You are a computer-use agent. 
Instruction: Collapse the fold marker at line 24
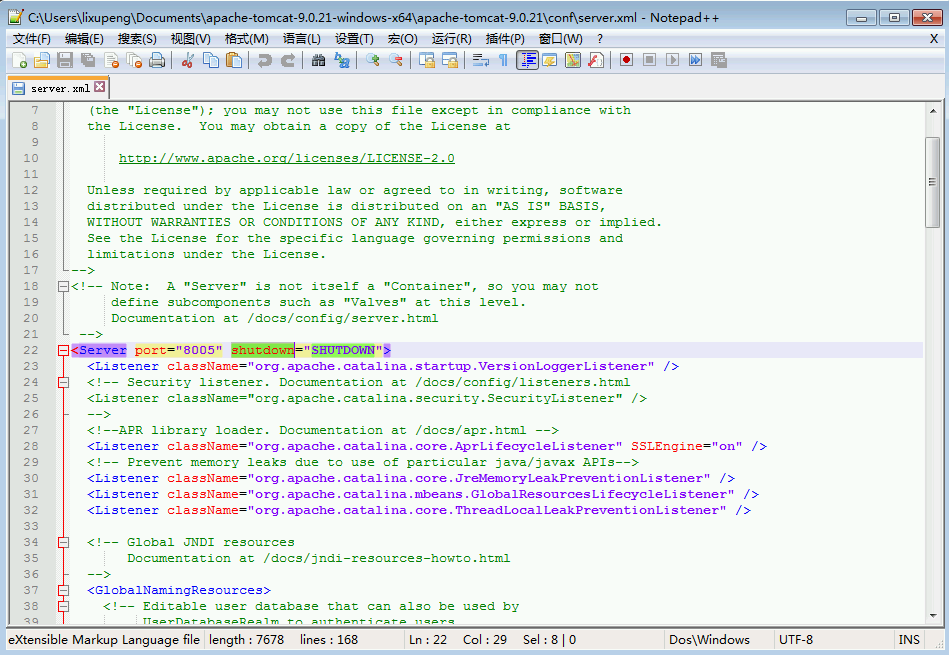pyautogui.click(x=63, y=383)
